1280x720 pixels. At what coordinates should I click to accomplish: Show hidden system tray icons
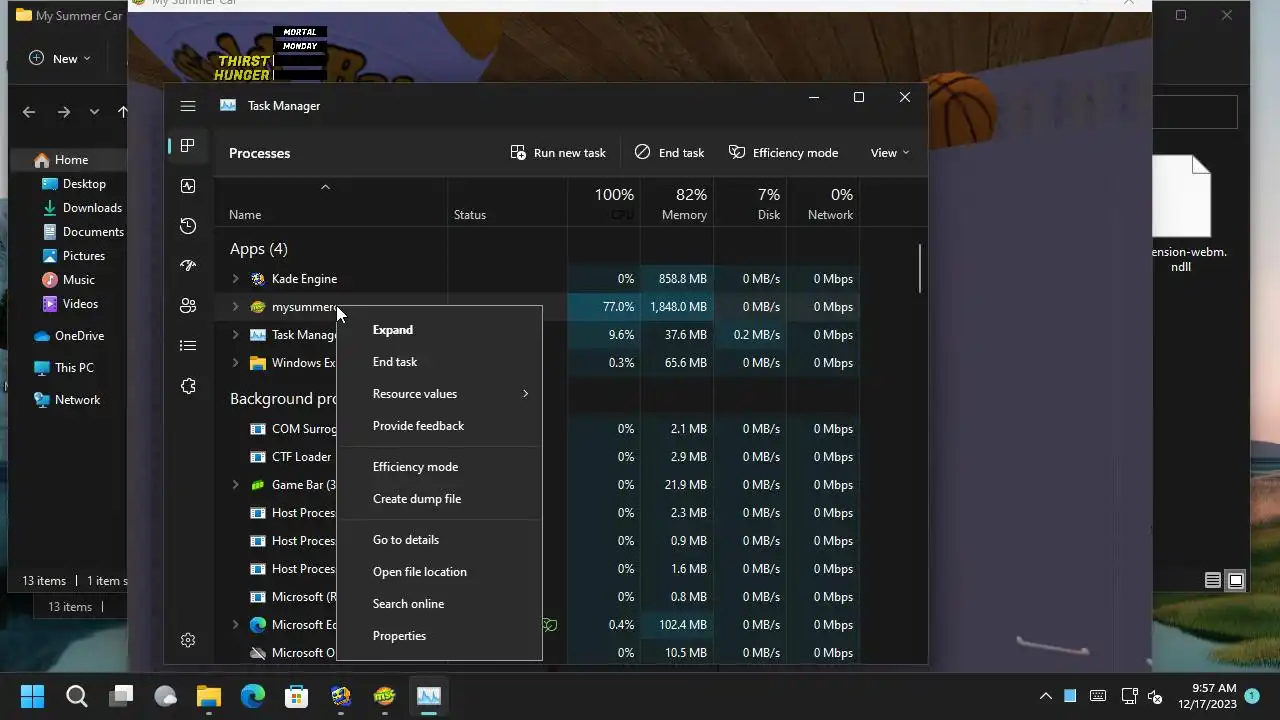tap(1045, 696)
